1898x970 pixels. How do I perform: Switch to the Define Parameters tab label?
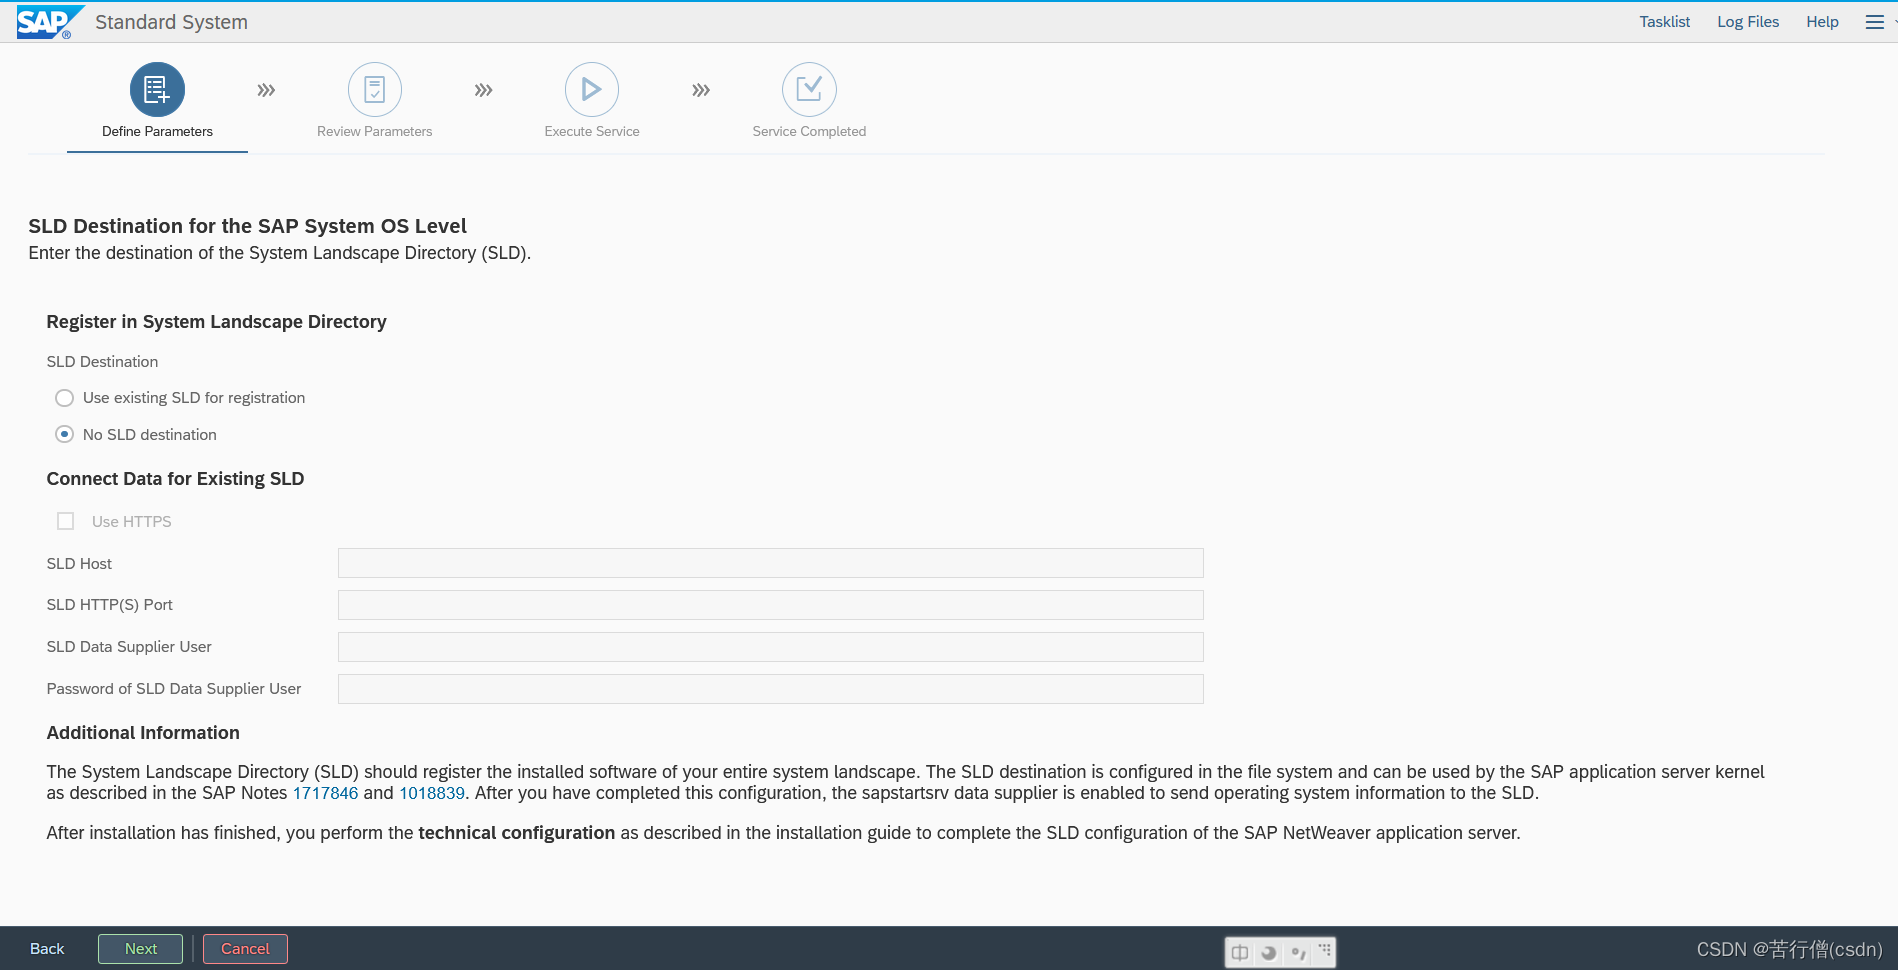[x=157, y=131]
